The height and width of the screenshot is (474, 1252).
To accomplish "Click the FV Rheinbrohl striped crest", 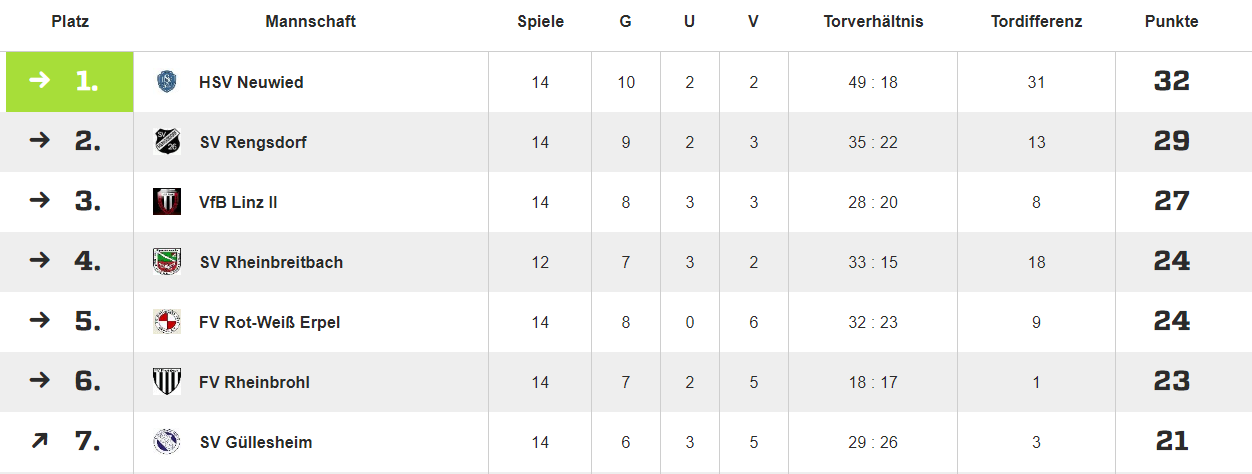I will point(167,382).
